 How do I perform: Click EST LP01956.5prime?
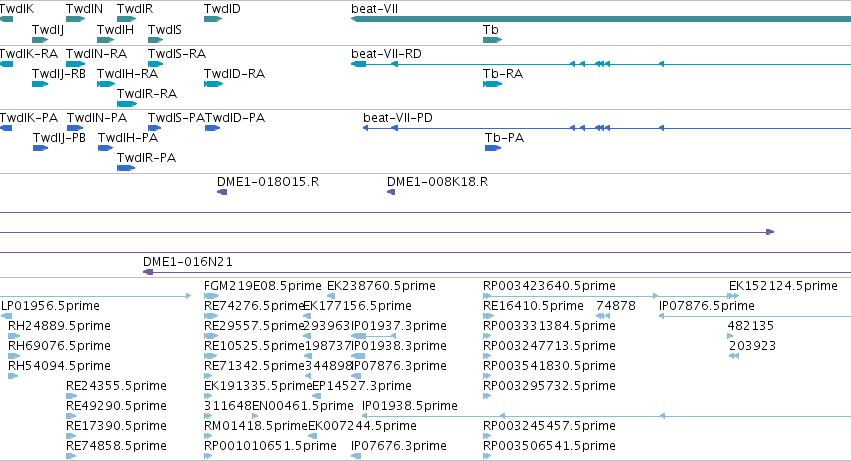(x=50, y=306)
